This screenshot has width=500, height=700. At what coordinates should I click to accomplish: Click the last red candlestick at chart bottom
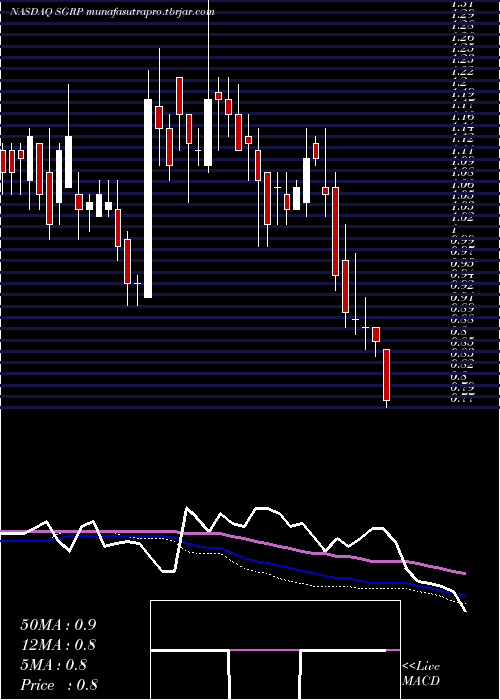tap(387, 375)
